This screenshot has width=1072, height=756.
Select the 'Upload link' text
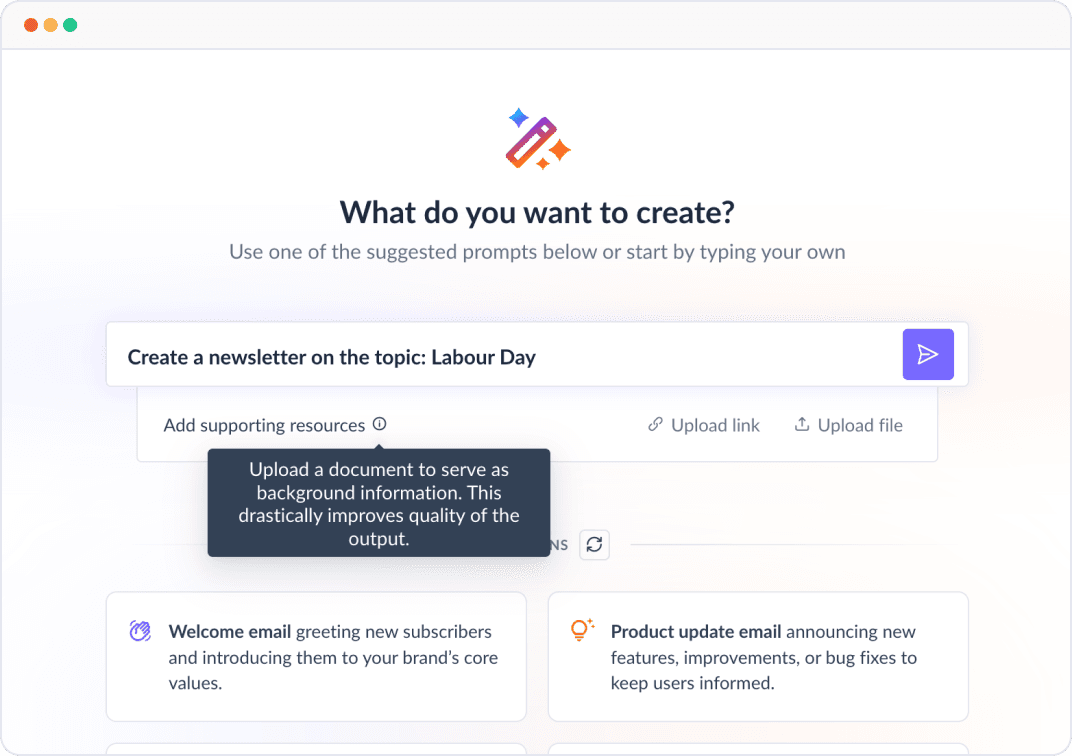715,425
